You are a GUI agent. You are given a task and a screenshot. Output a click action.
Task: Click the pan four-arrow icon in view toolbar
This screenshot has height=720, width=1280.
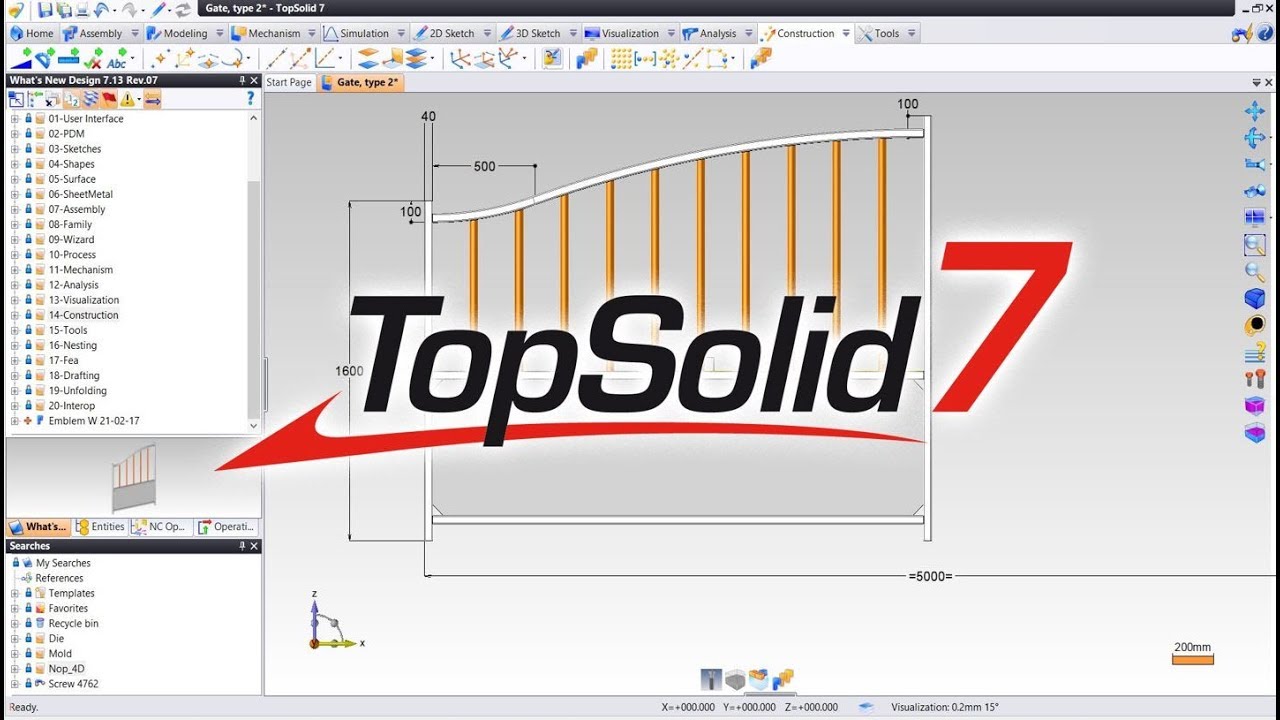click(1254, 111)
